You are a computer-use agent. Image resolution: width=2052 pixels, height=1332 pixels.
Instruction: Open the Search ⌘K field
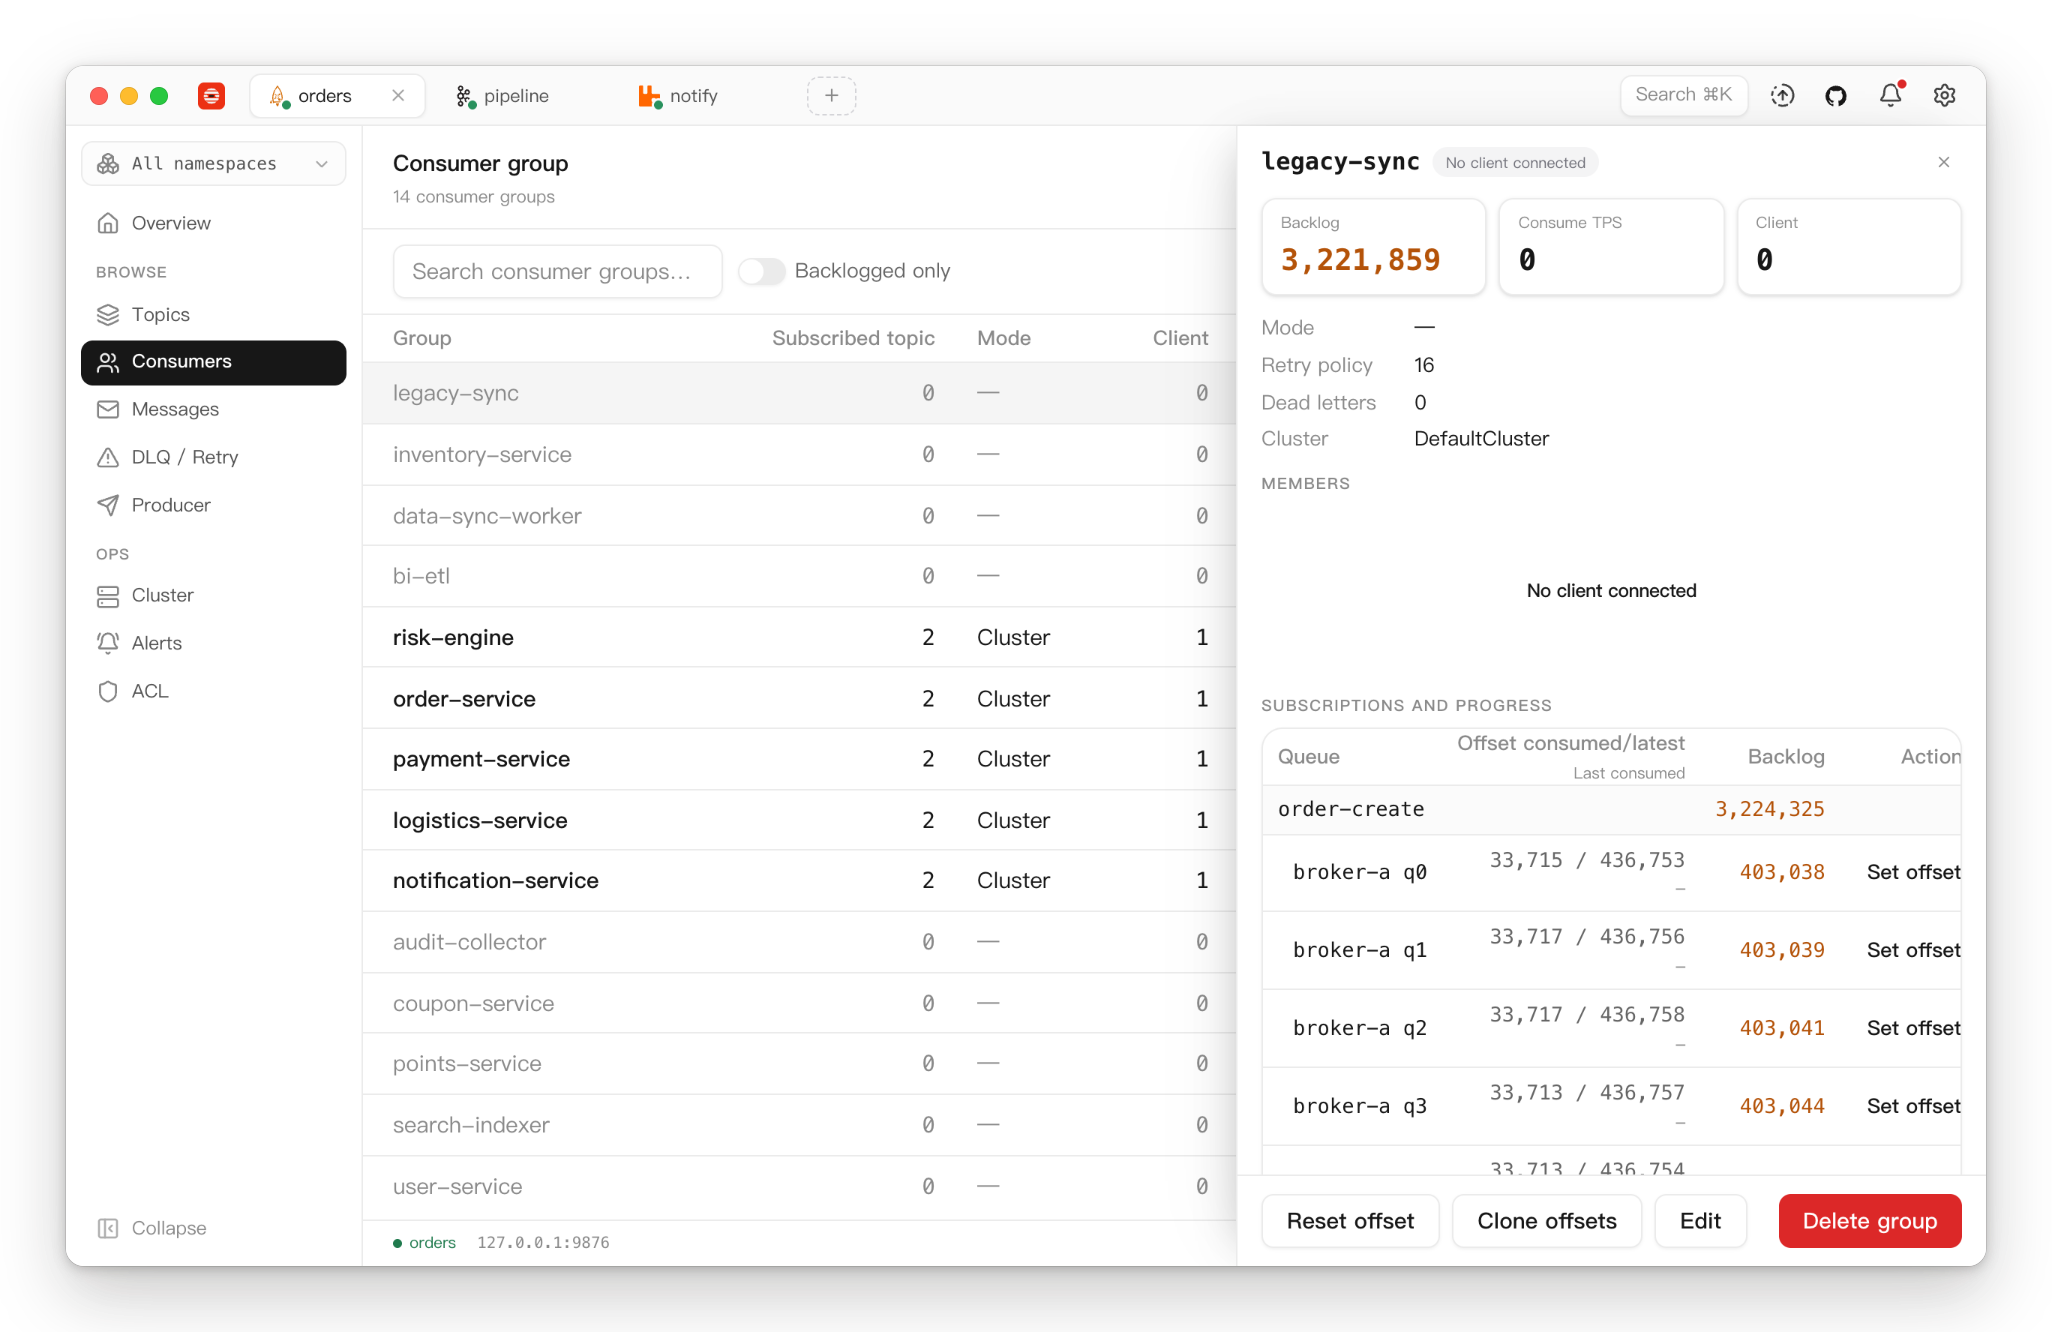(x=1684, y=95)
